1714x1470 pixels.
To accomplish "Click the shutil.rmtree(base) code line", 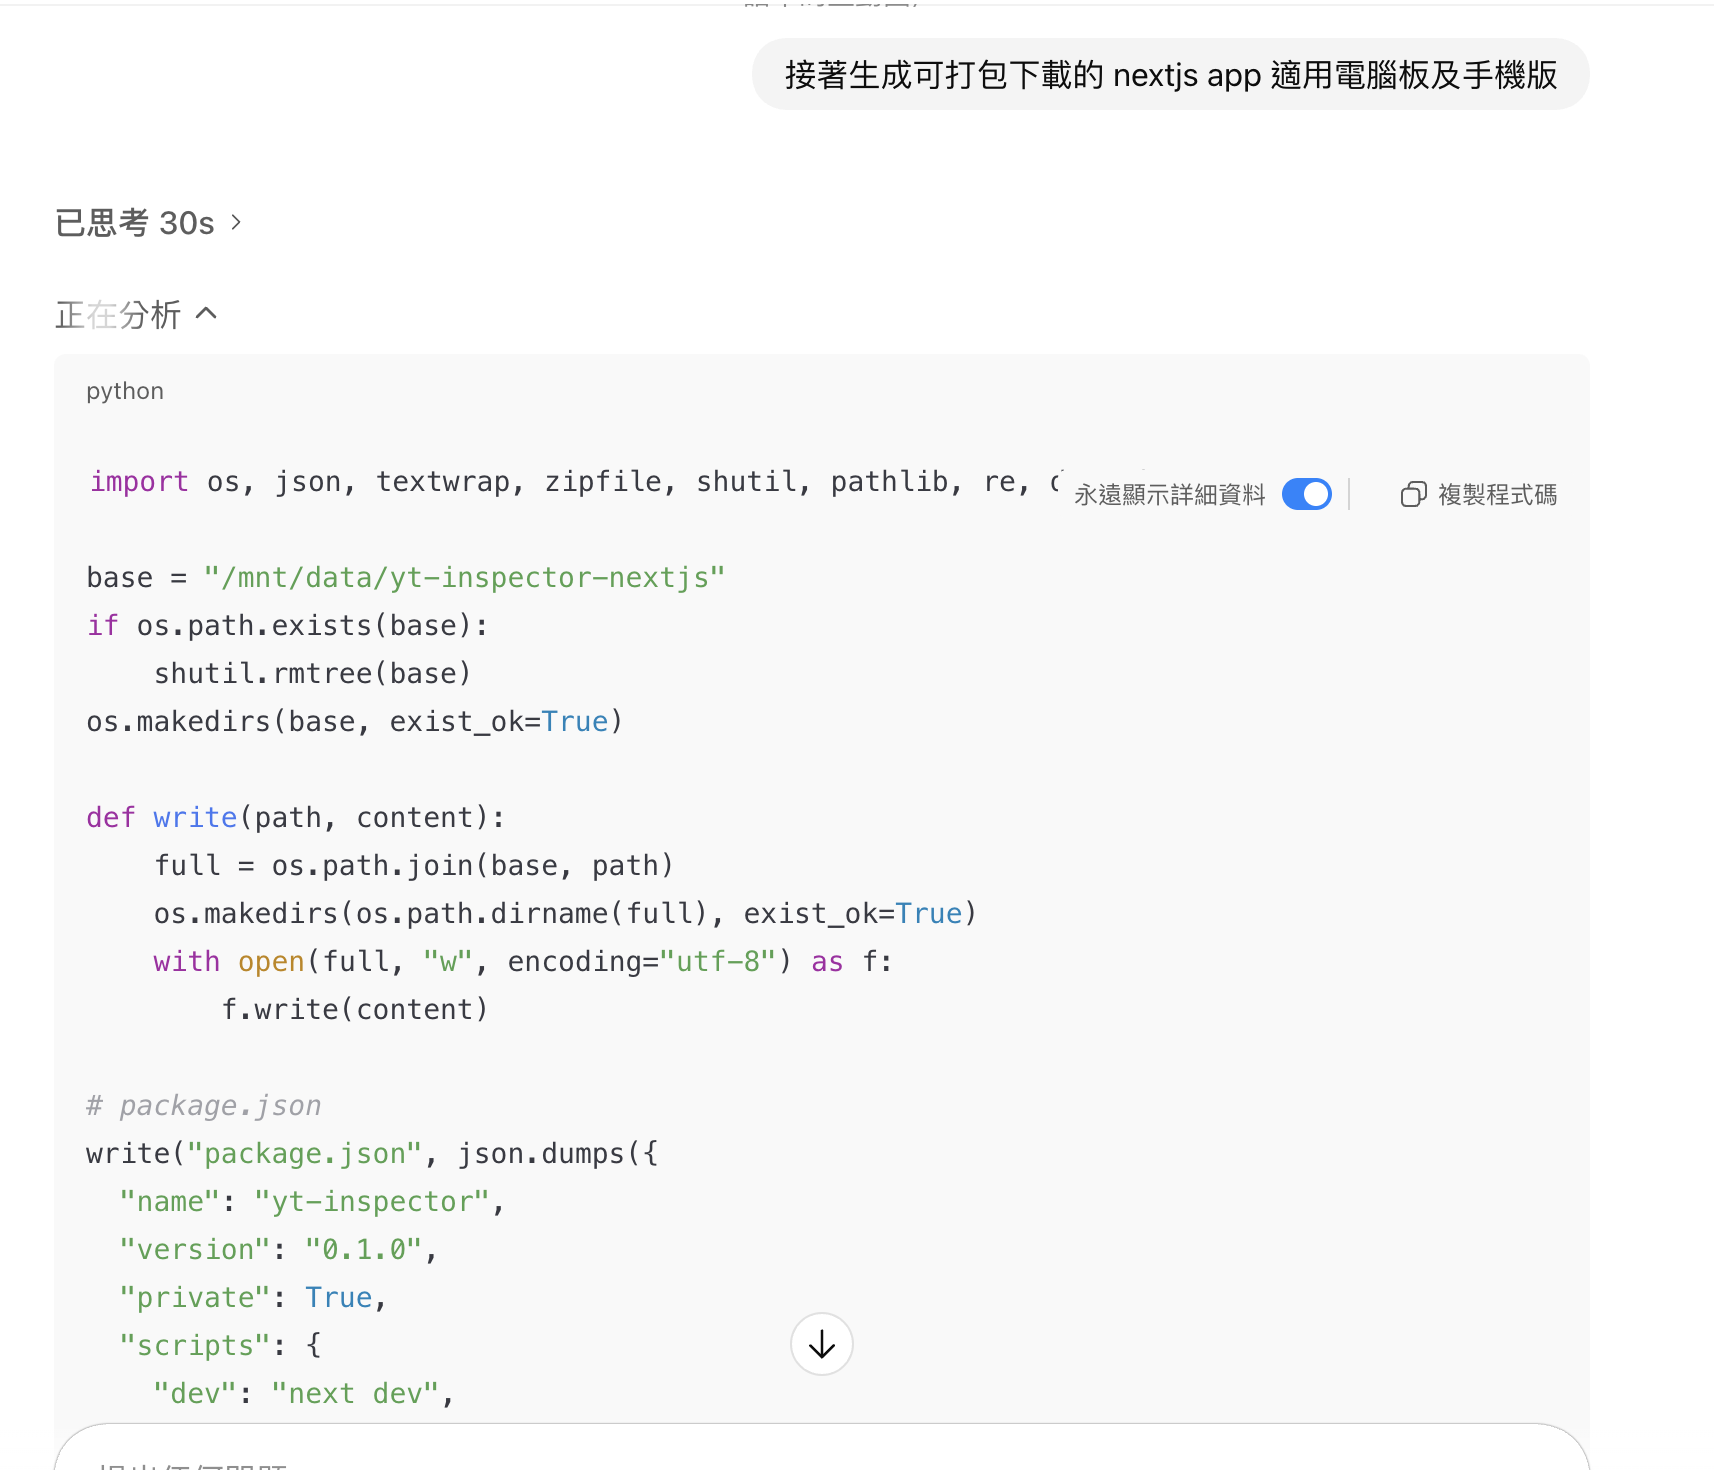I will (x=312, y=674).
